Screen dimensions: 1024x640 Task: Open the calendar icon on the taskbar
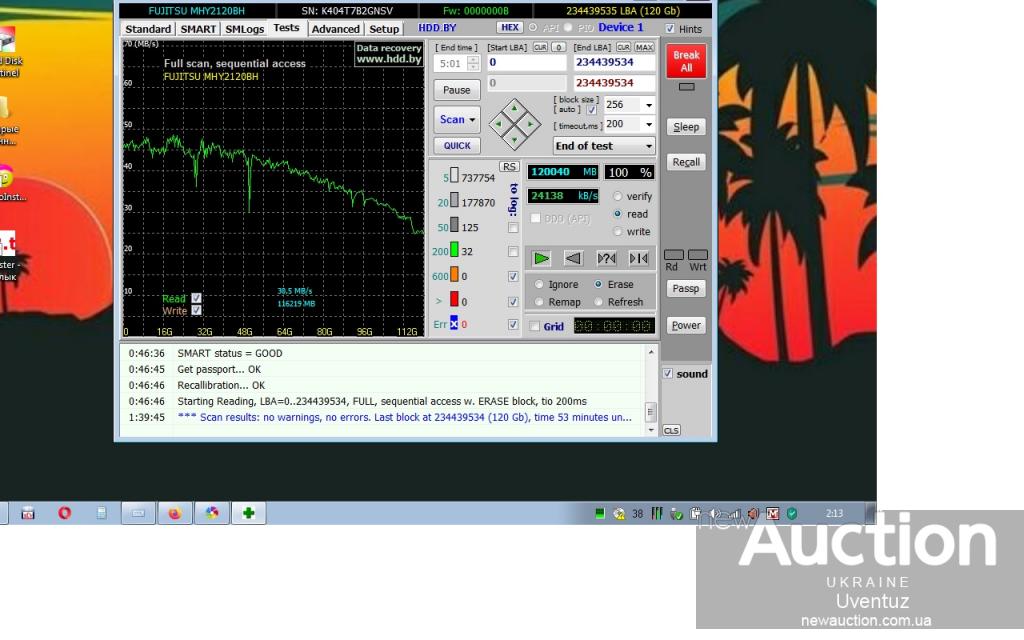(x=27, y=513)
